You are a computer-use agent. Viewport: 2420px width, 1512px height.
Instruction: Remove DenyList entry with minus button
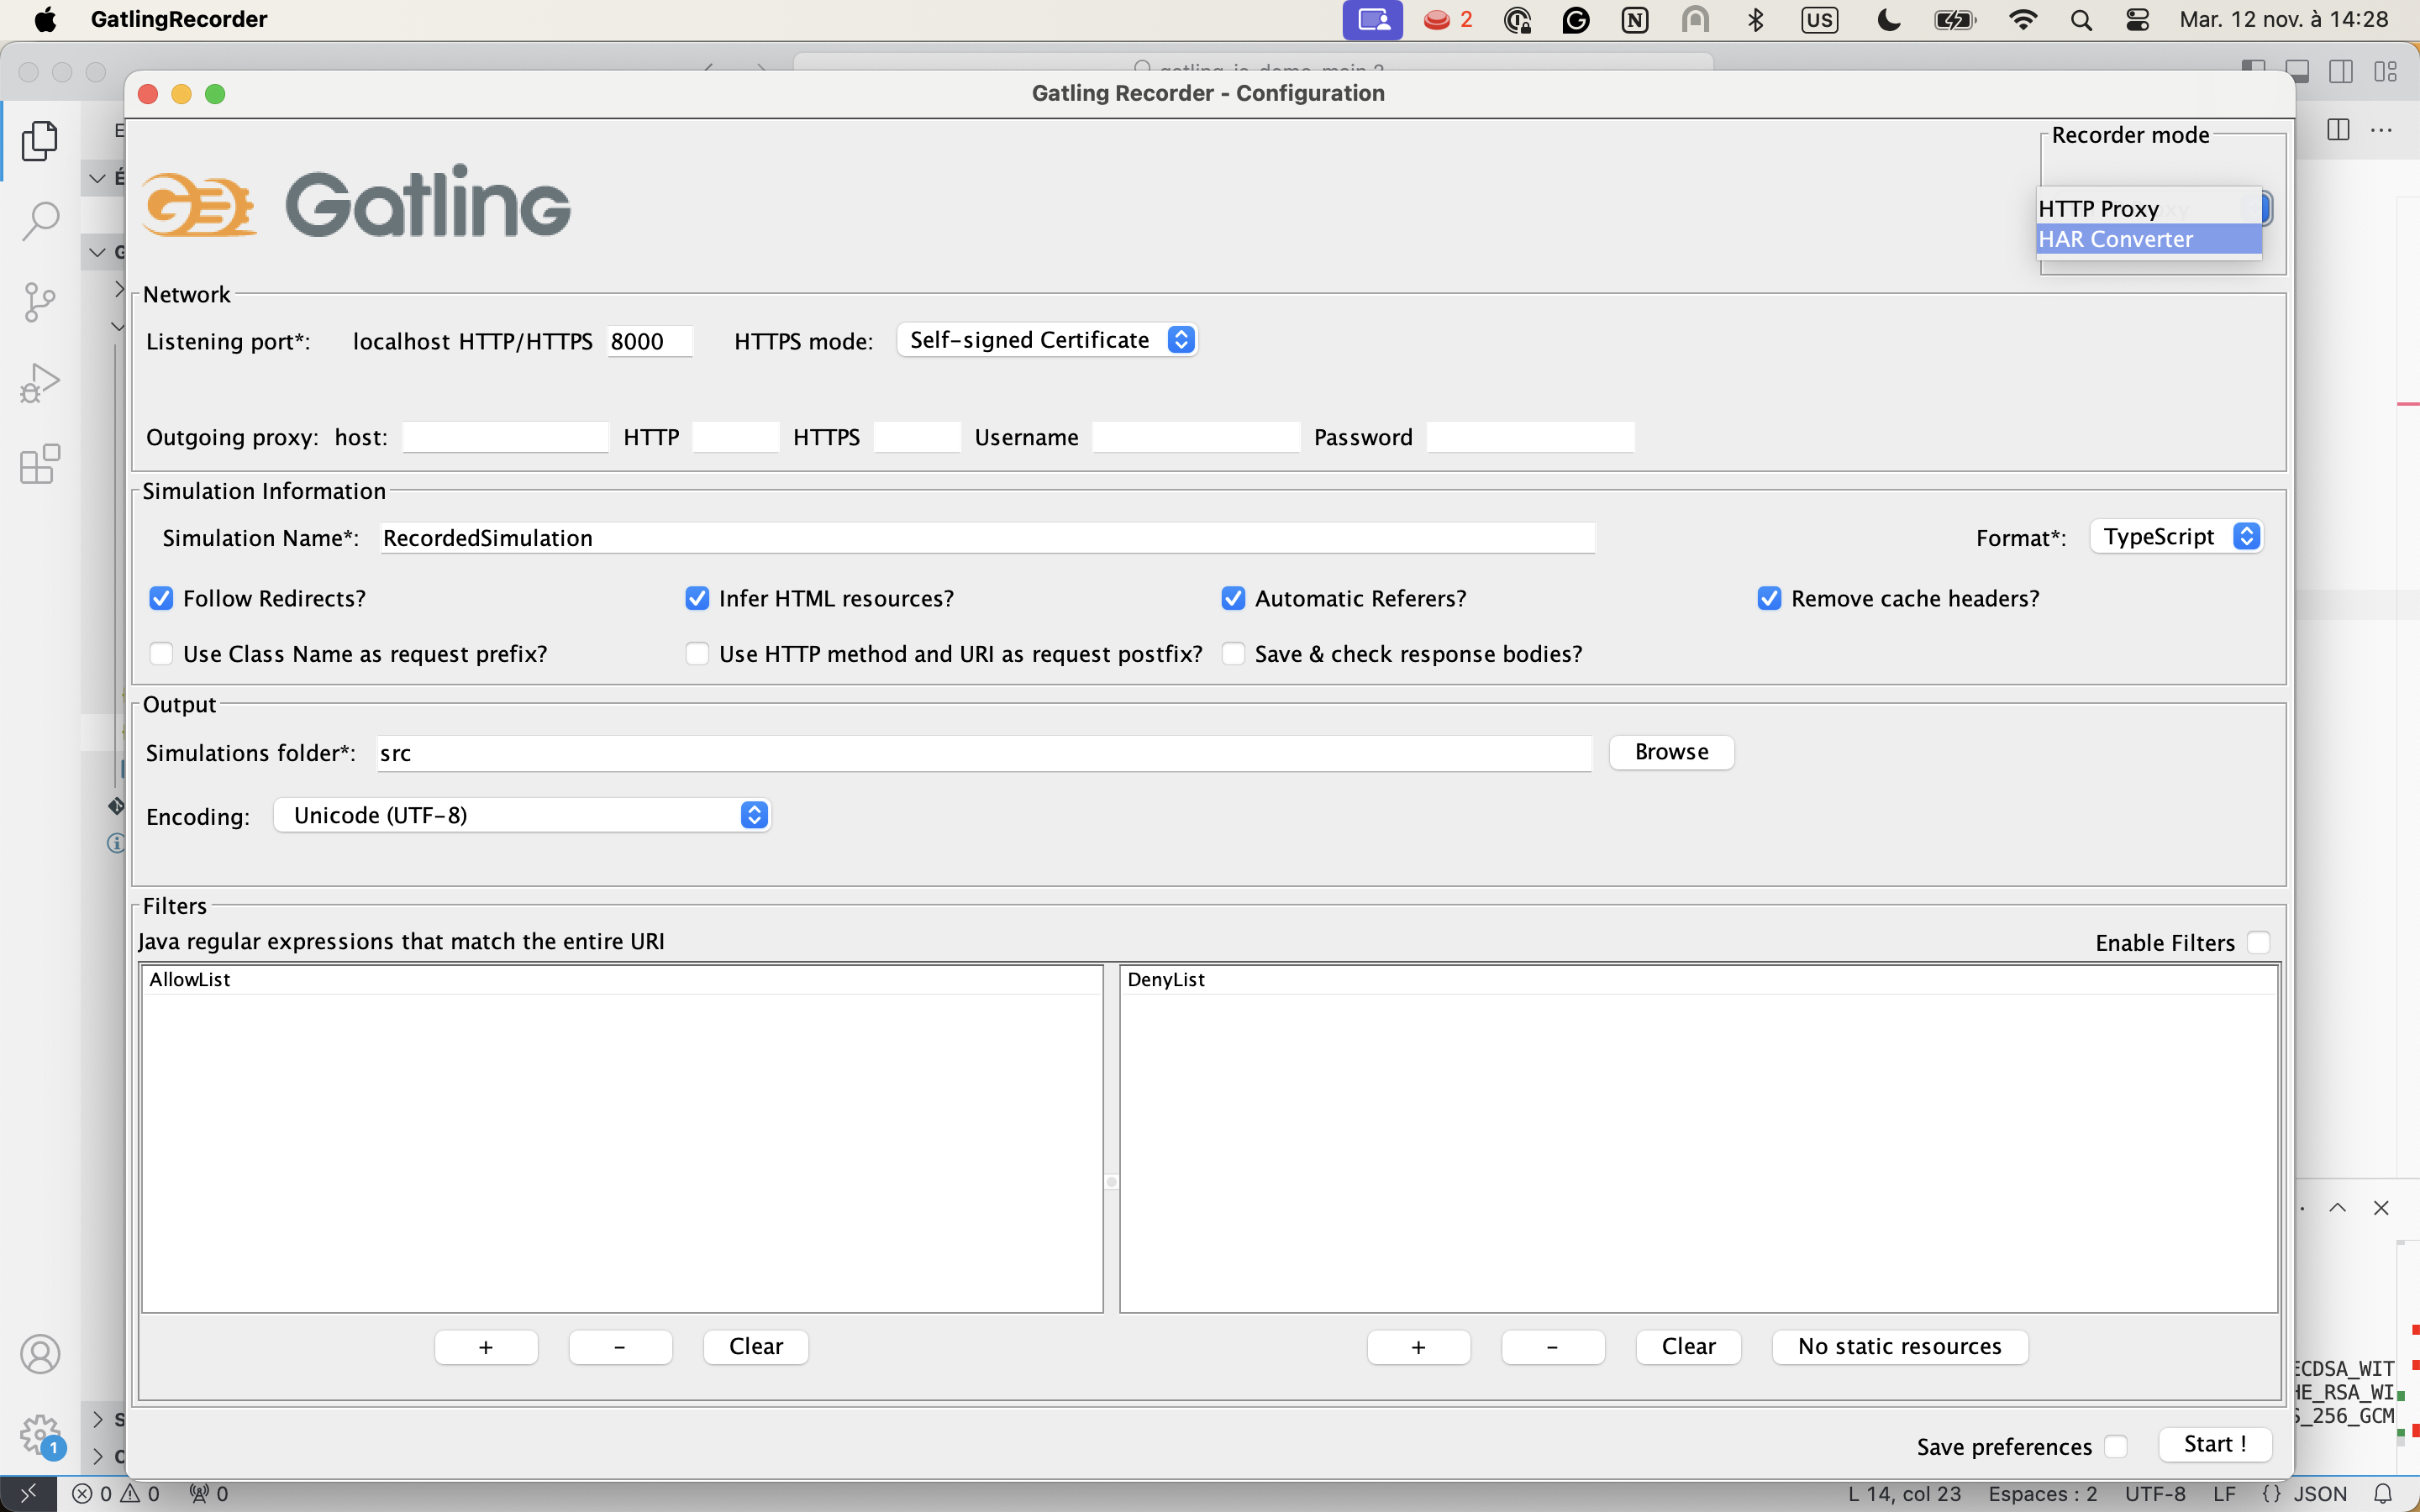[x=1553, y=1347]
